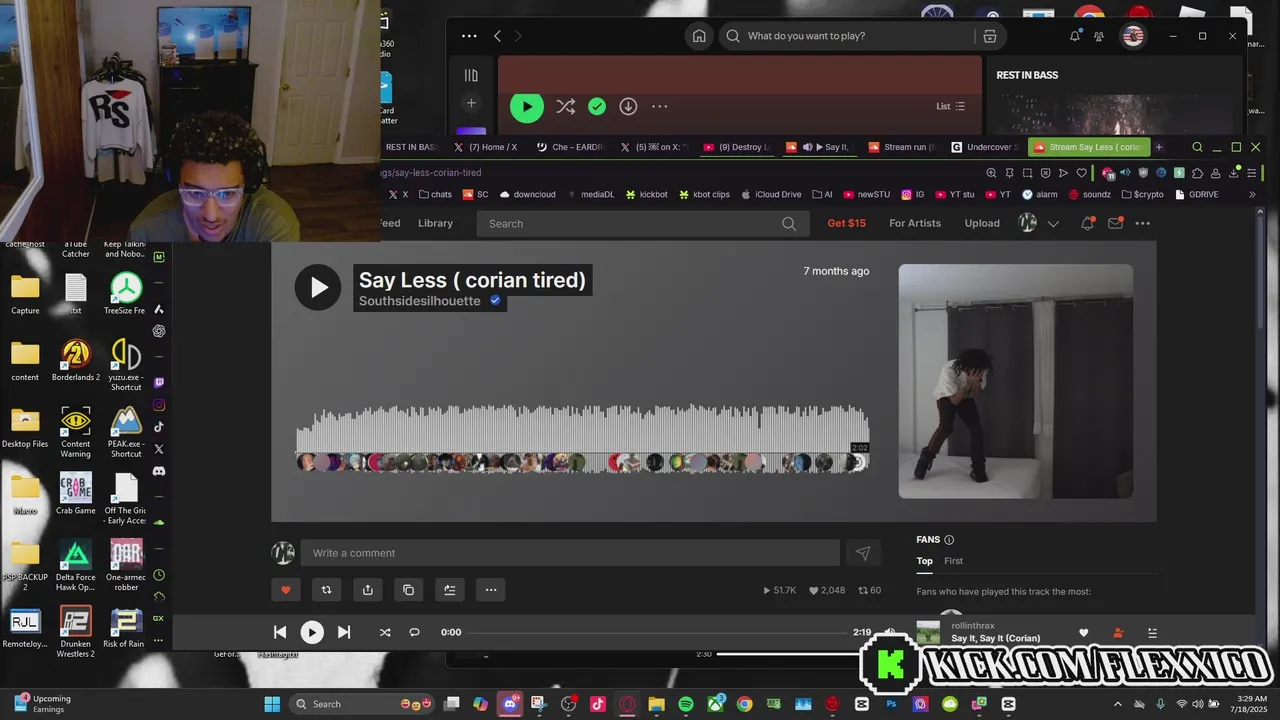Click the Fans info icon
Screen dimensions: 1280x720
pyautogui.click(x=949, y=540)
